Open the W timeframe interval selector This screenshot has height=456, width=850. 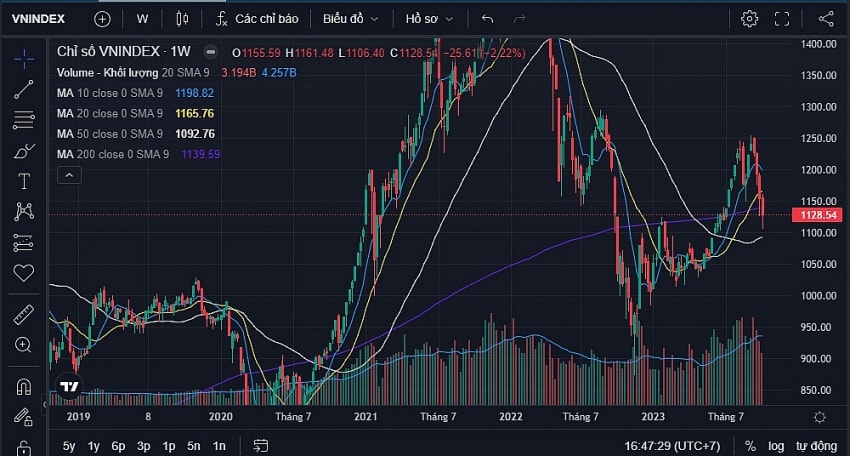click(143, 19)
